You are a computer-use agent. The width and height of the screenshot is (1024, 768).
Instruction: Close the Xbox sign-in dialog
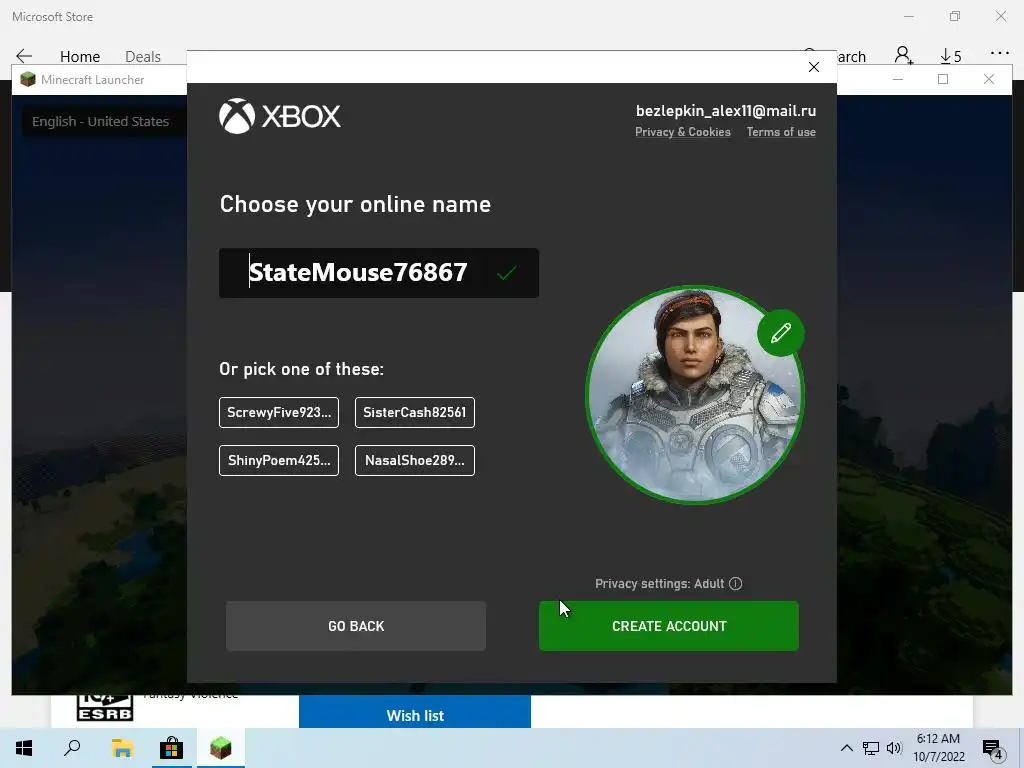pos(814,67)
